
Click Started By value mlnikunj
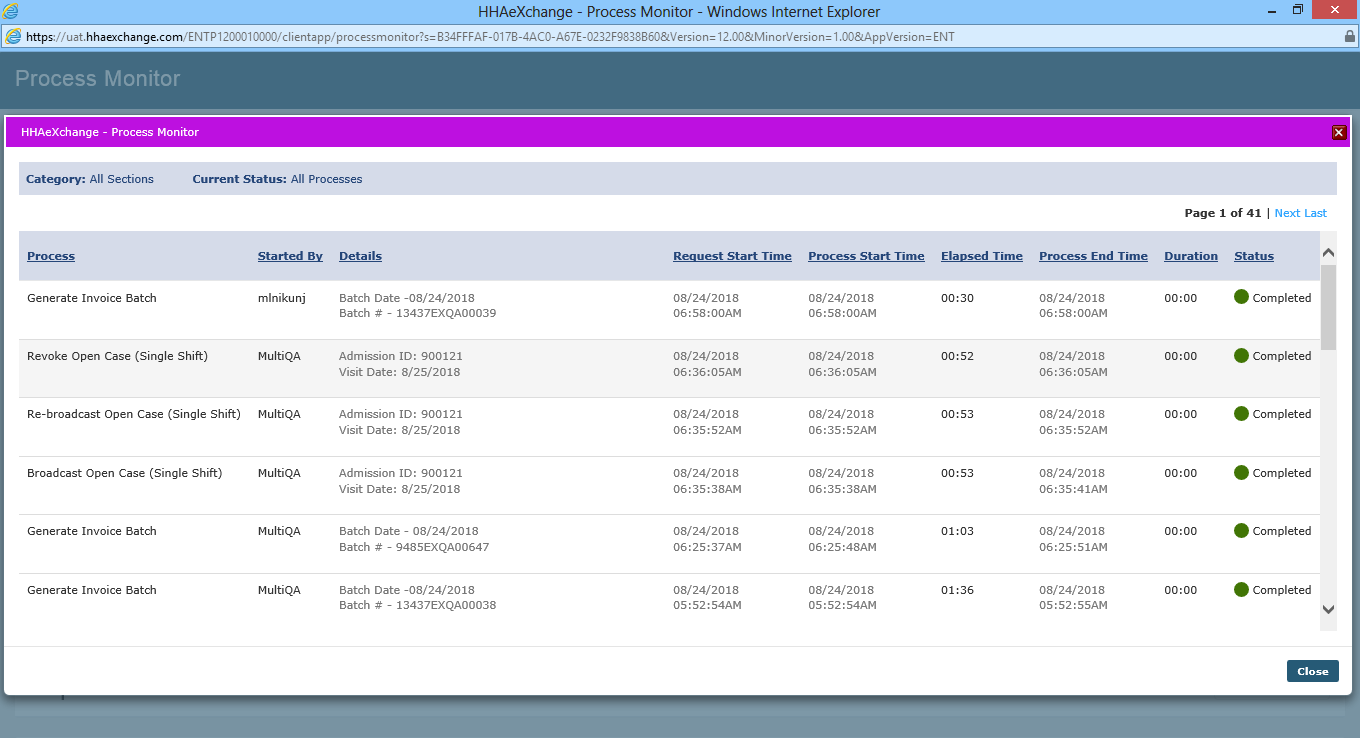tap(282, 298)
